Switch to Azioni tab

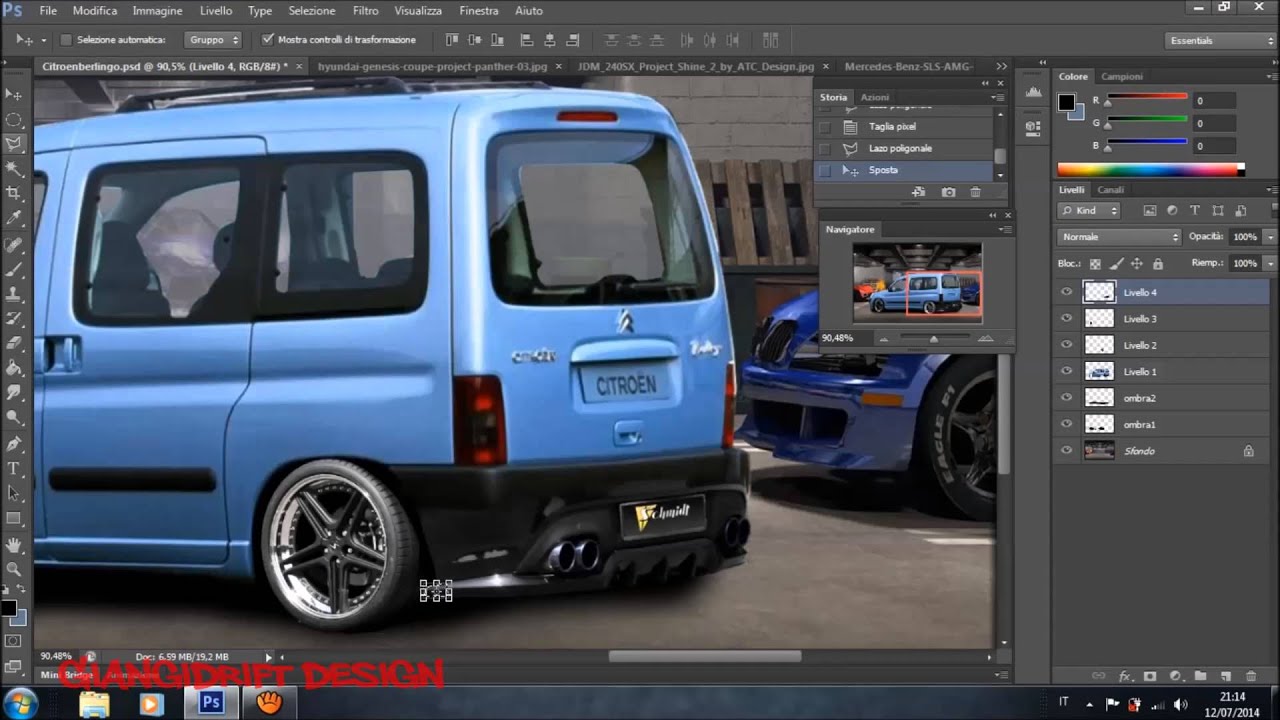pyautogui.click(x=875, y=97)
